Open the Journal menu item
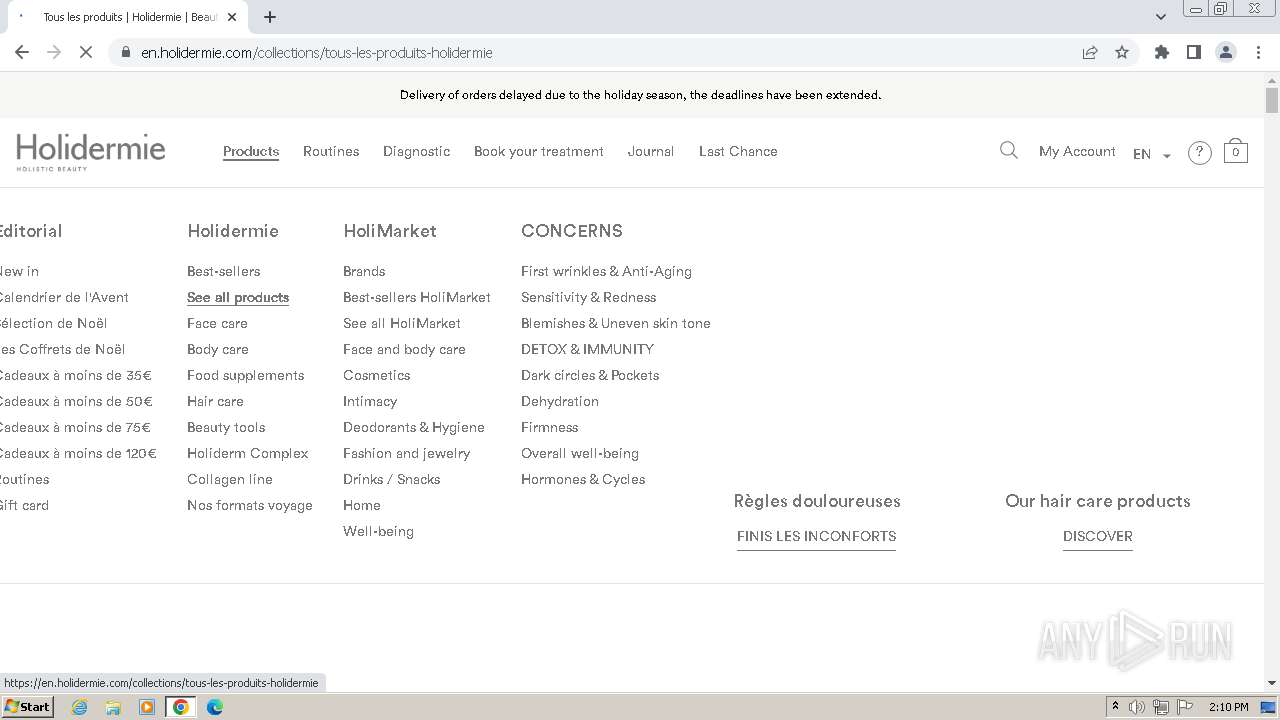 [651, 151]
